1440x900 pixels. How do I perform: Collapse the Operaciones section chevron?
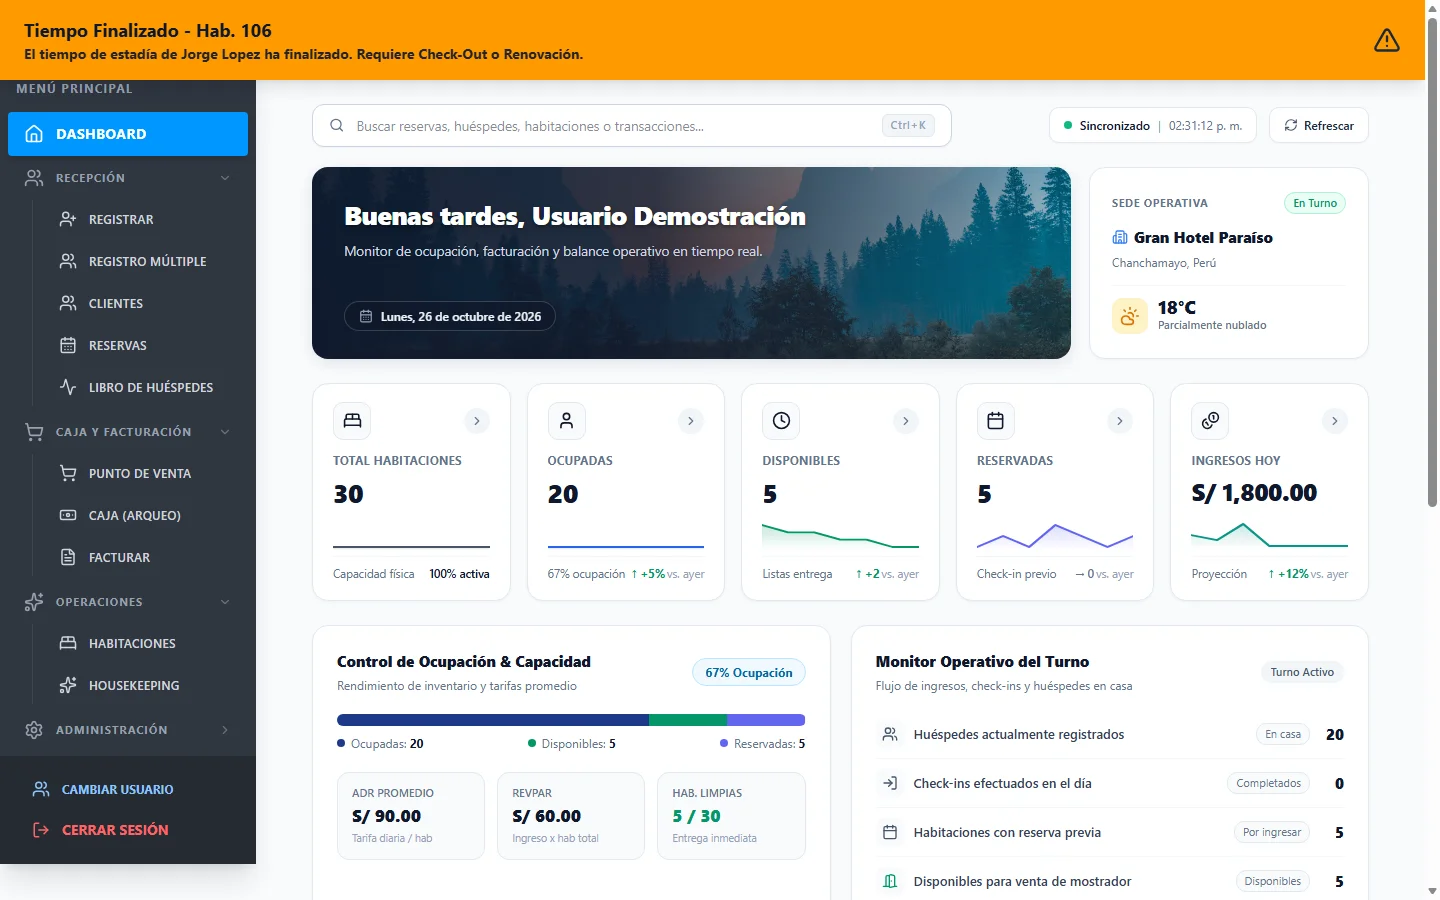pos(225,602)
